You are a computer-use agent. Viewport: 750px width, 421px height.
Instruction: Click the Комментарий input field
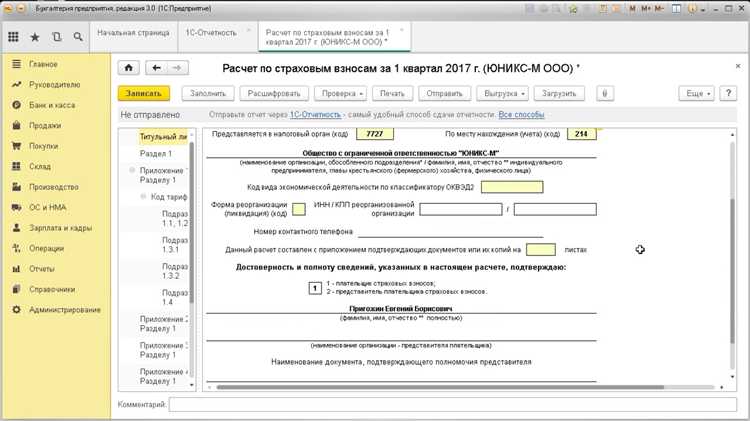[452, 405]
